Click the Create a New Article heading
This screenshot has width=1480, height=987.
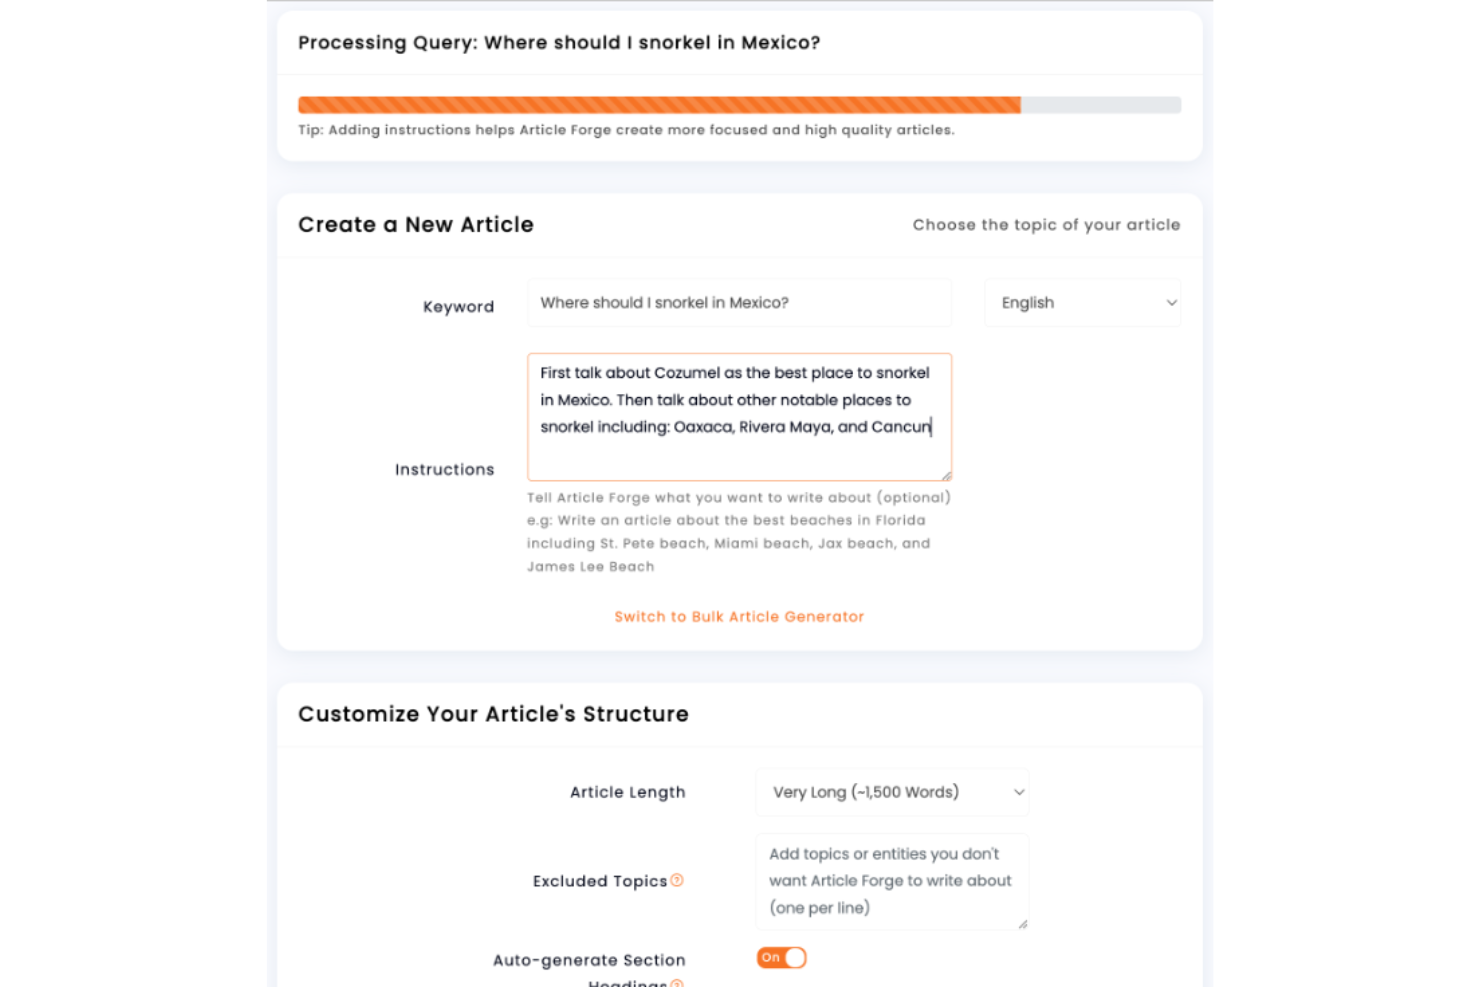click(416, 225)
